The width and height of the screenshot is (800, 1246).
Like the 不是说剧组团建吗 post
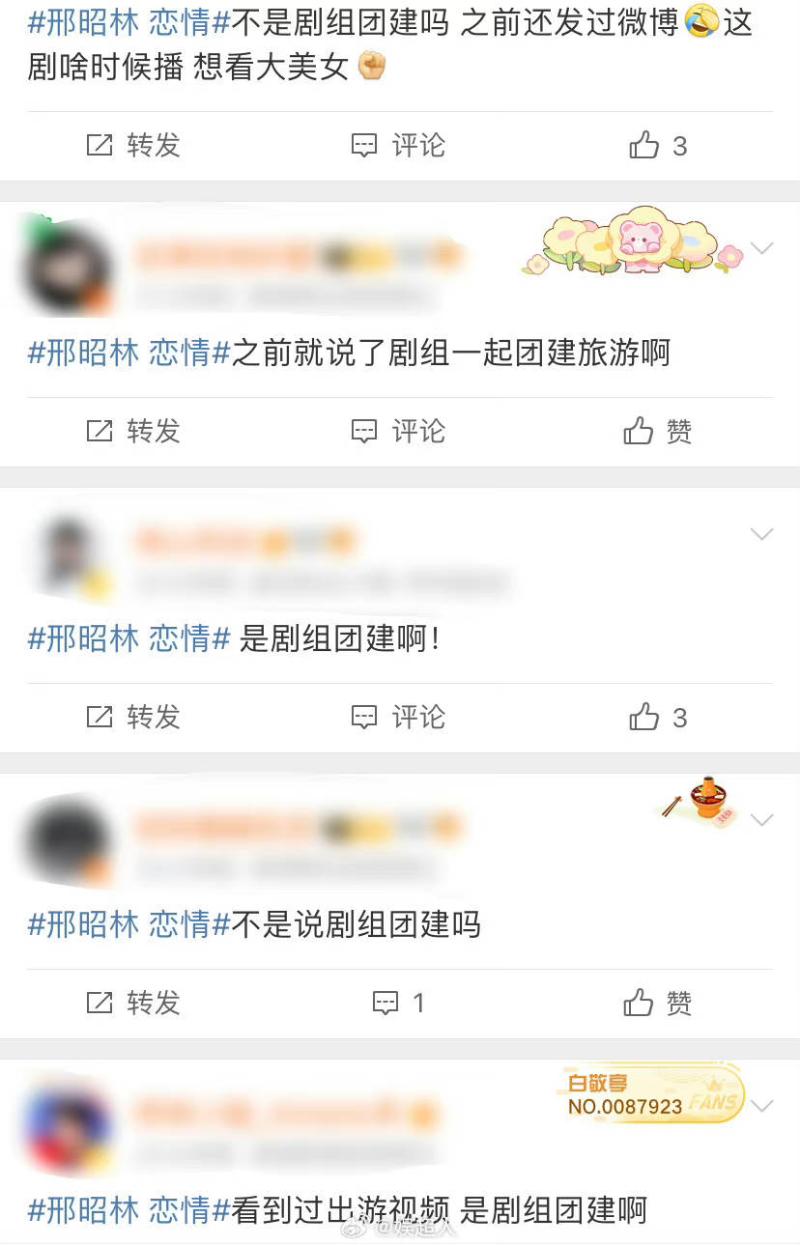coord(658,1002)
